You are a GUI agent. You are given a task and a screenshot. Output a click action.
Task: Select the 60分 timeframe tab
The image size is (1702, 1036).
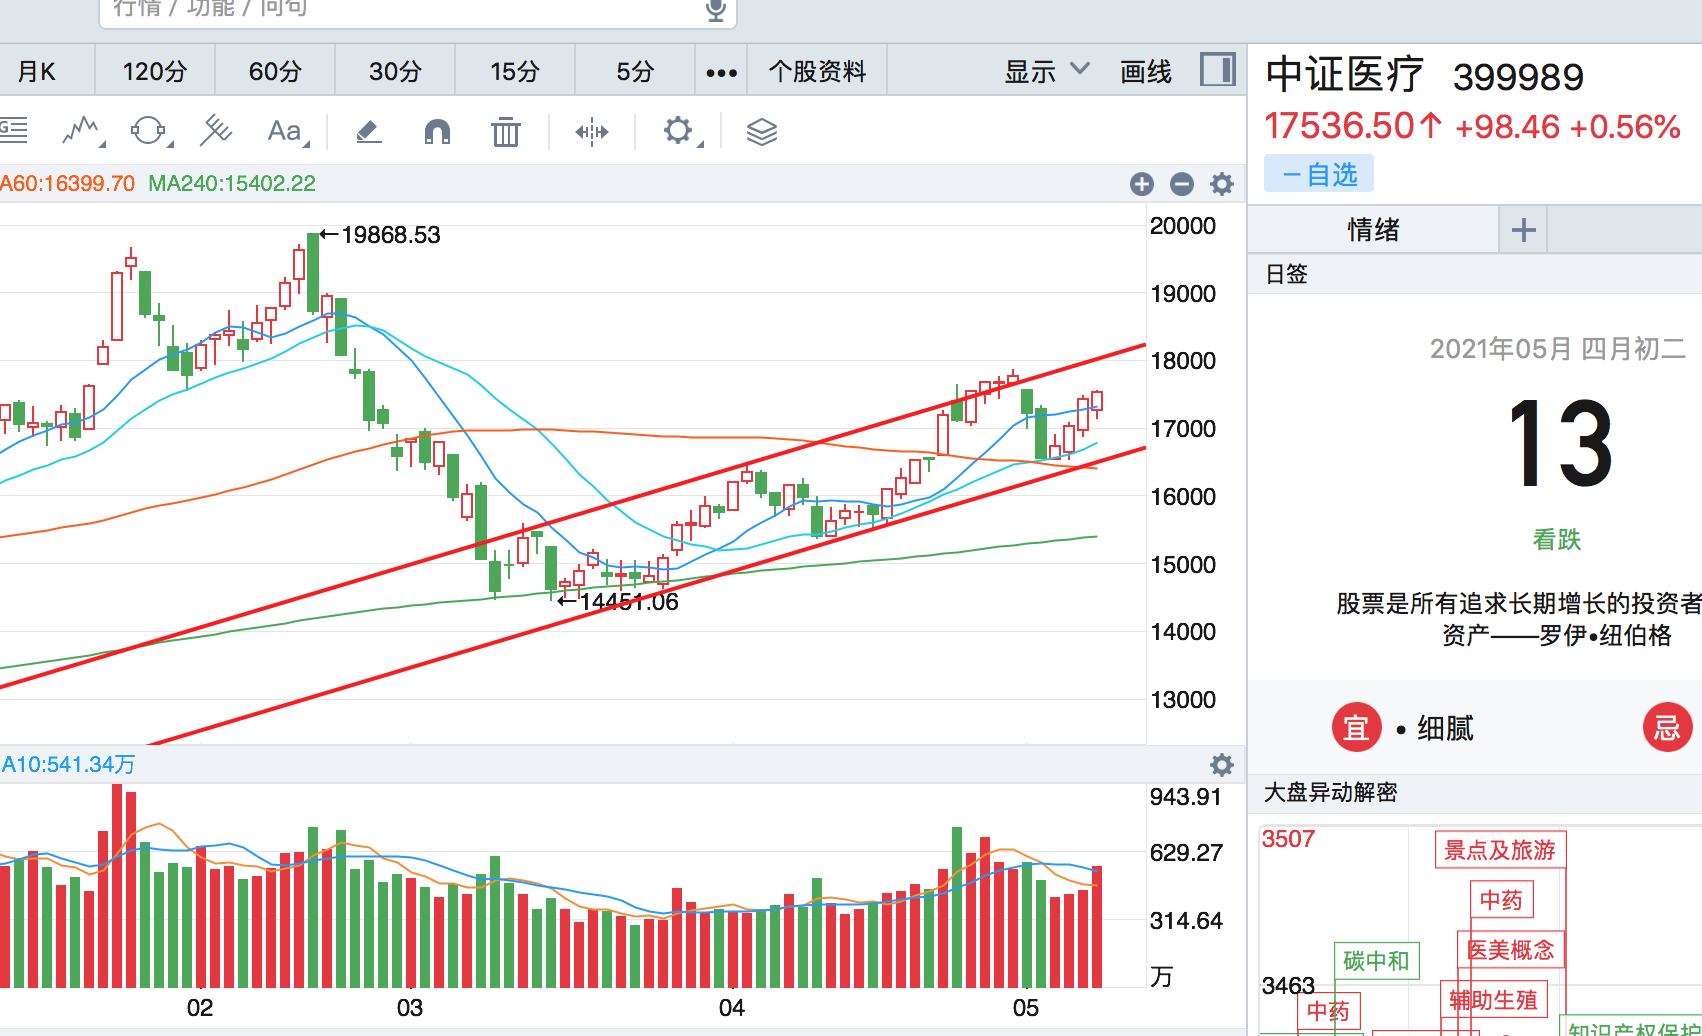pos(275,71)
